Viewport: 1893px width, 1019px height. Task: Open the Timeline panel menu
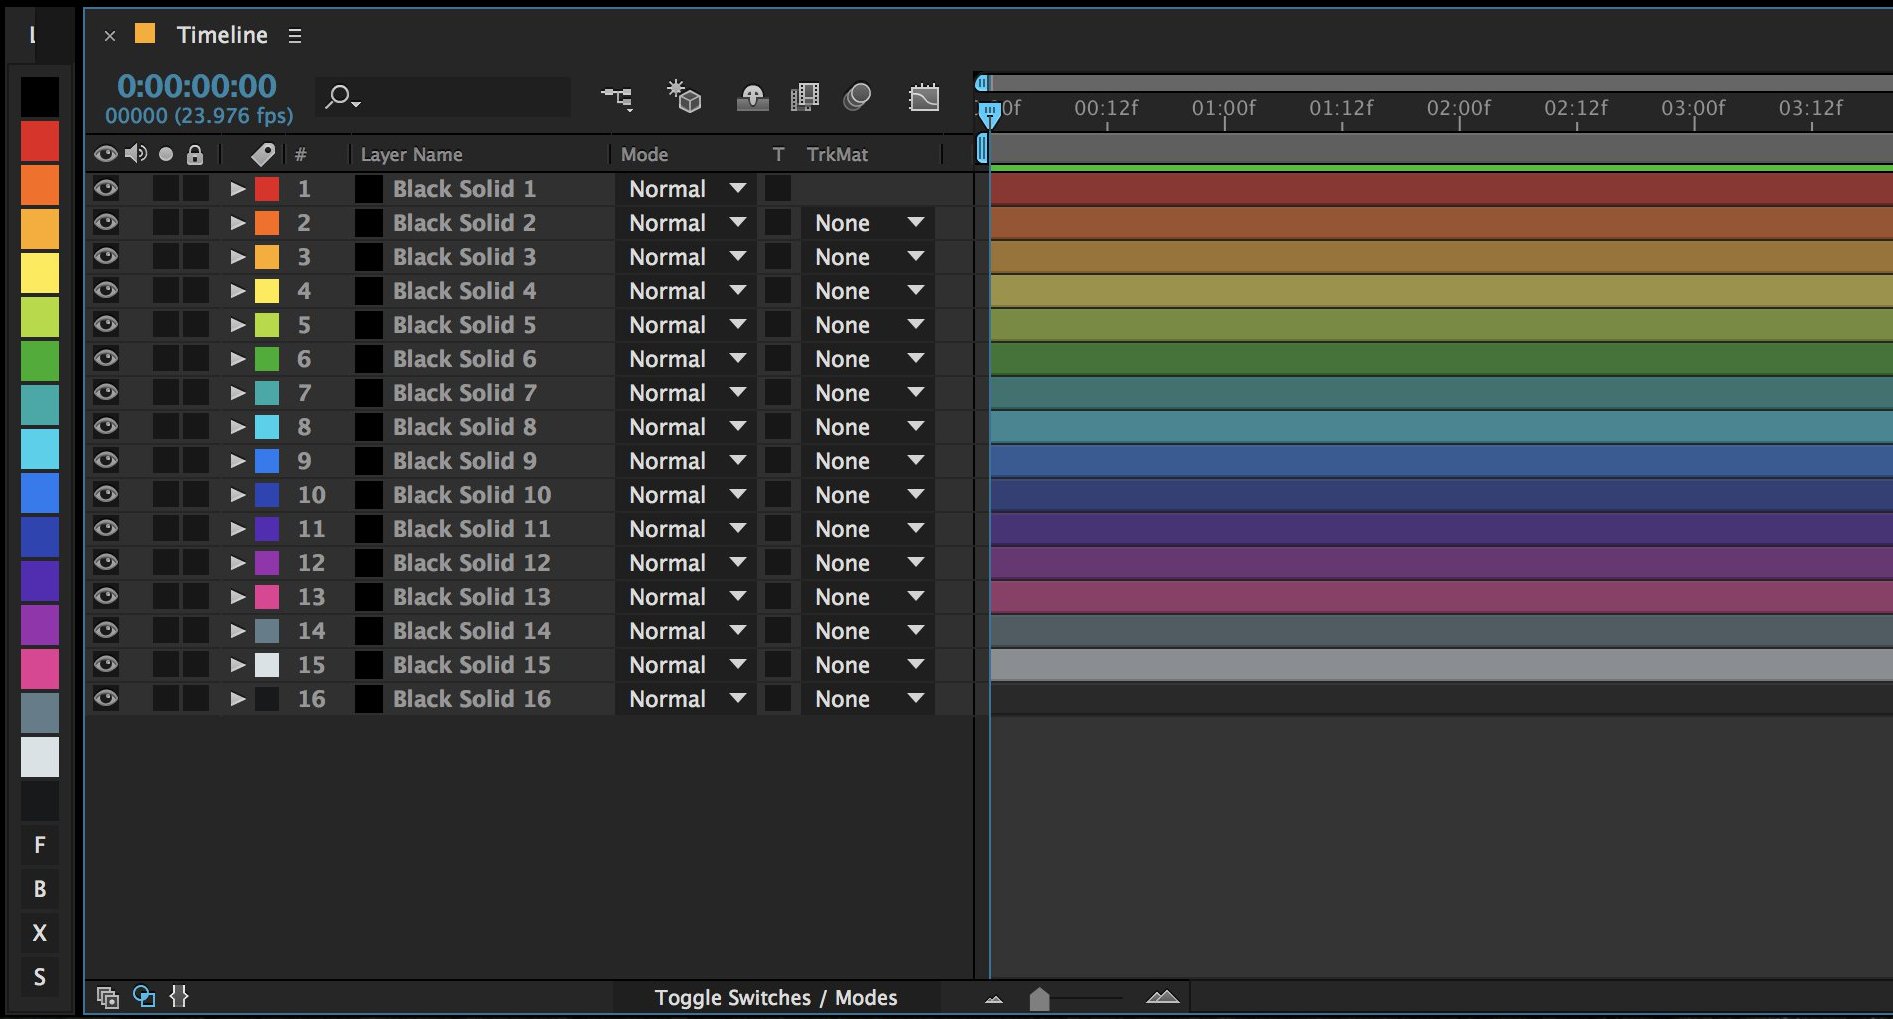pyautogui.click(x=294, y=34)
